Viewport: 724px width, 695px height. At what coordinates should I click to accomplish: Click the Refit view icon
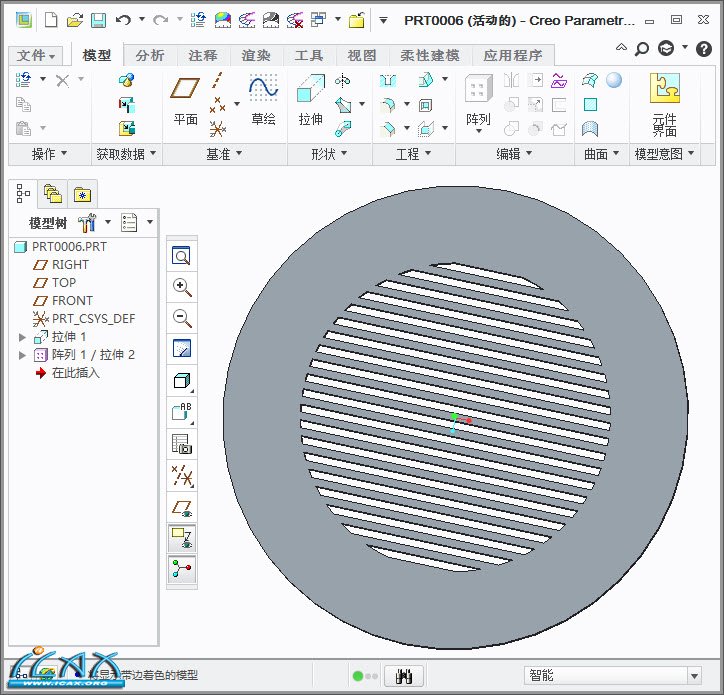click(182, 256)
